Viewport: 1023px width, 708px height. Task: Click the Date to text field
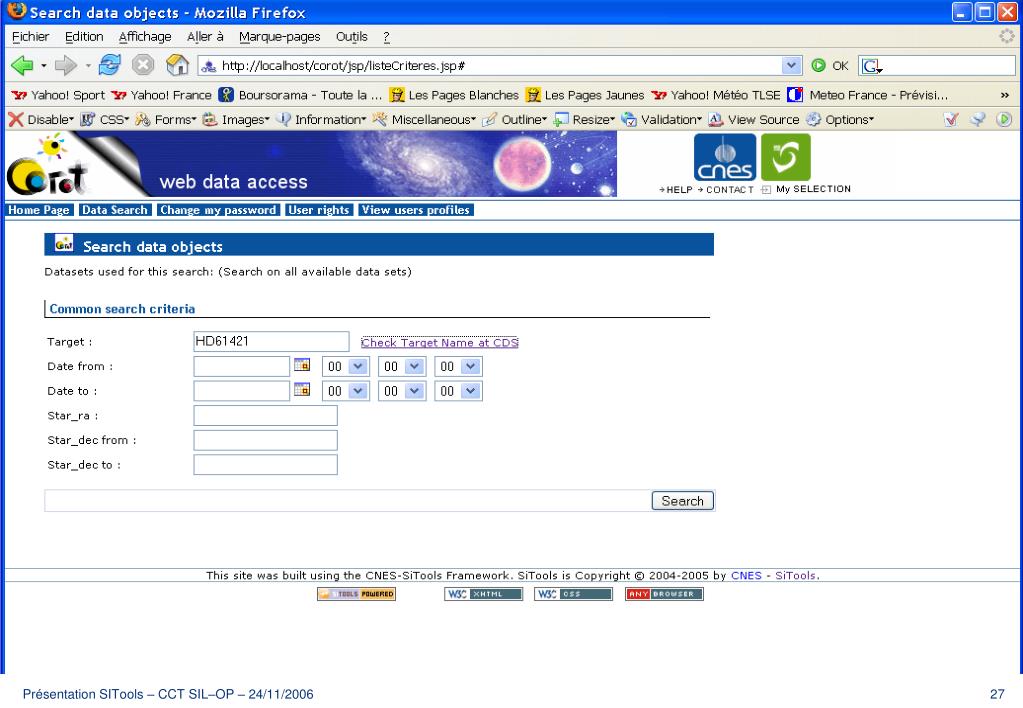(241, 391)
